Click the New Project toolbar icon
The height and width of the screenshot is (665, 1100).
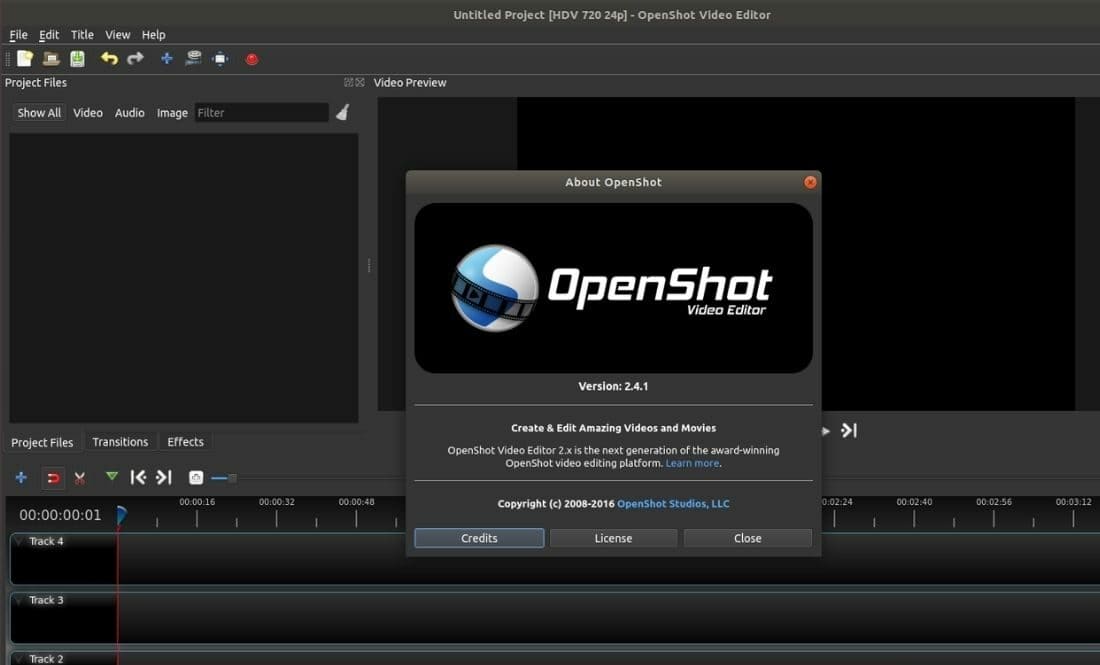[x=25, y=59]
